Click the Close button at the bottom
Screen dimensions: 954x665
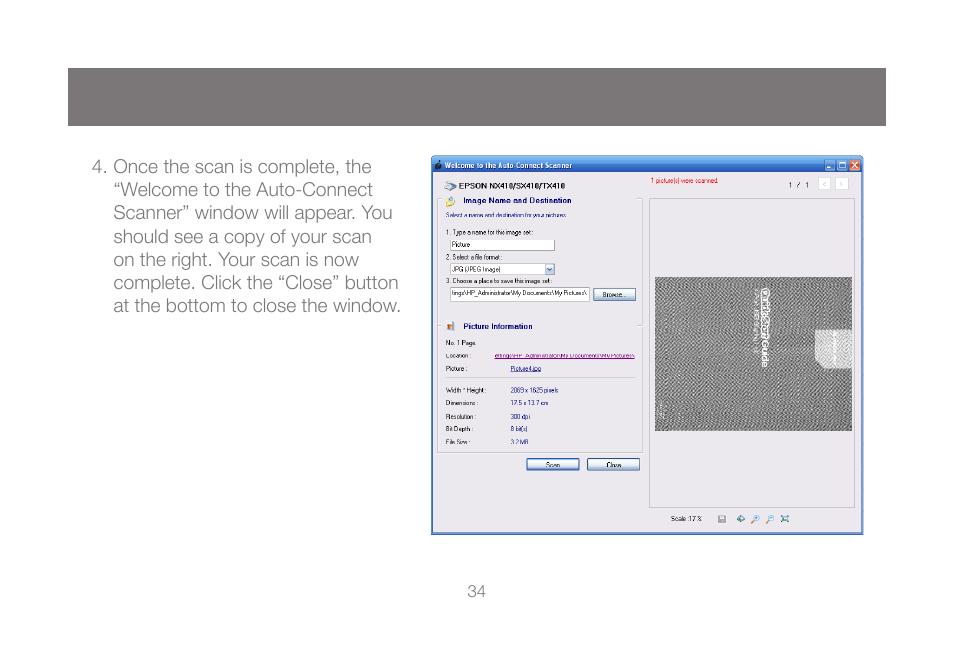tap(613, 465)
